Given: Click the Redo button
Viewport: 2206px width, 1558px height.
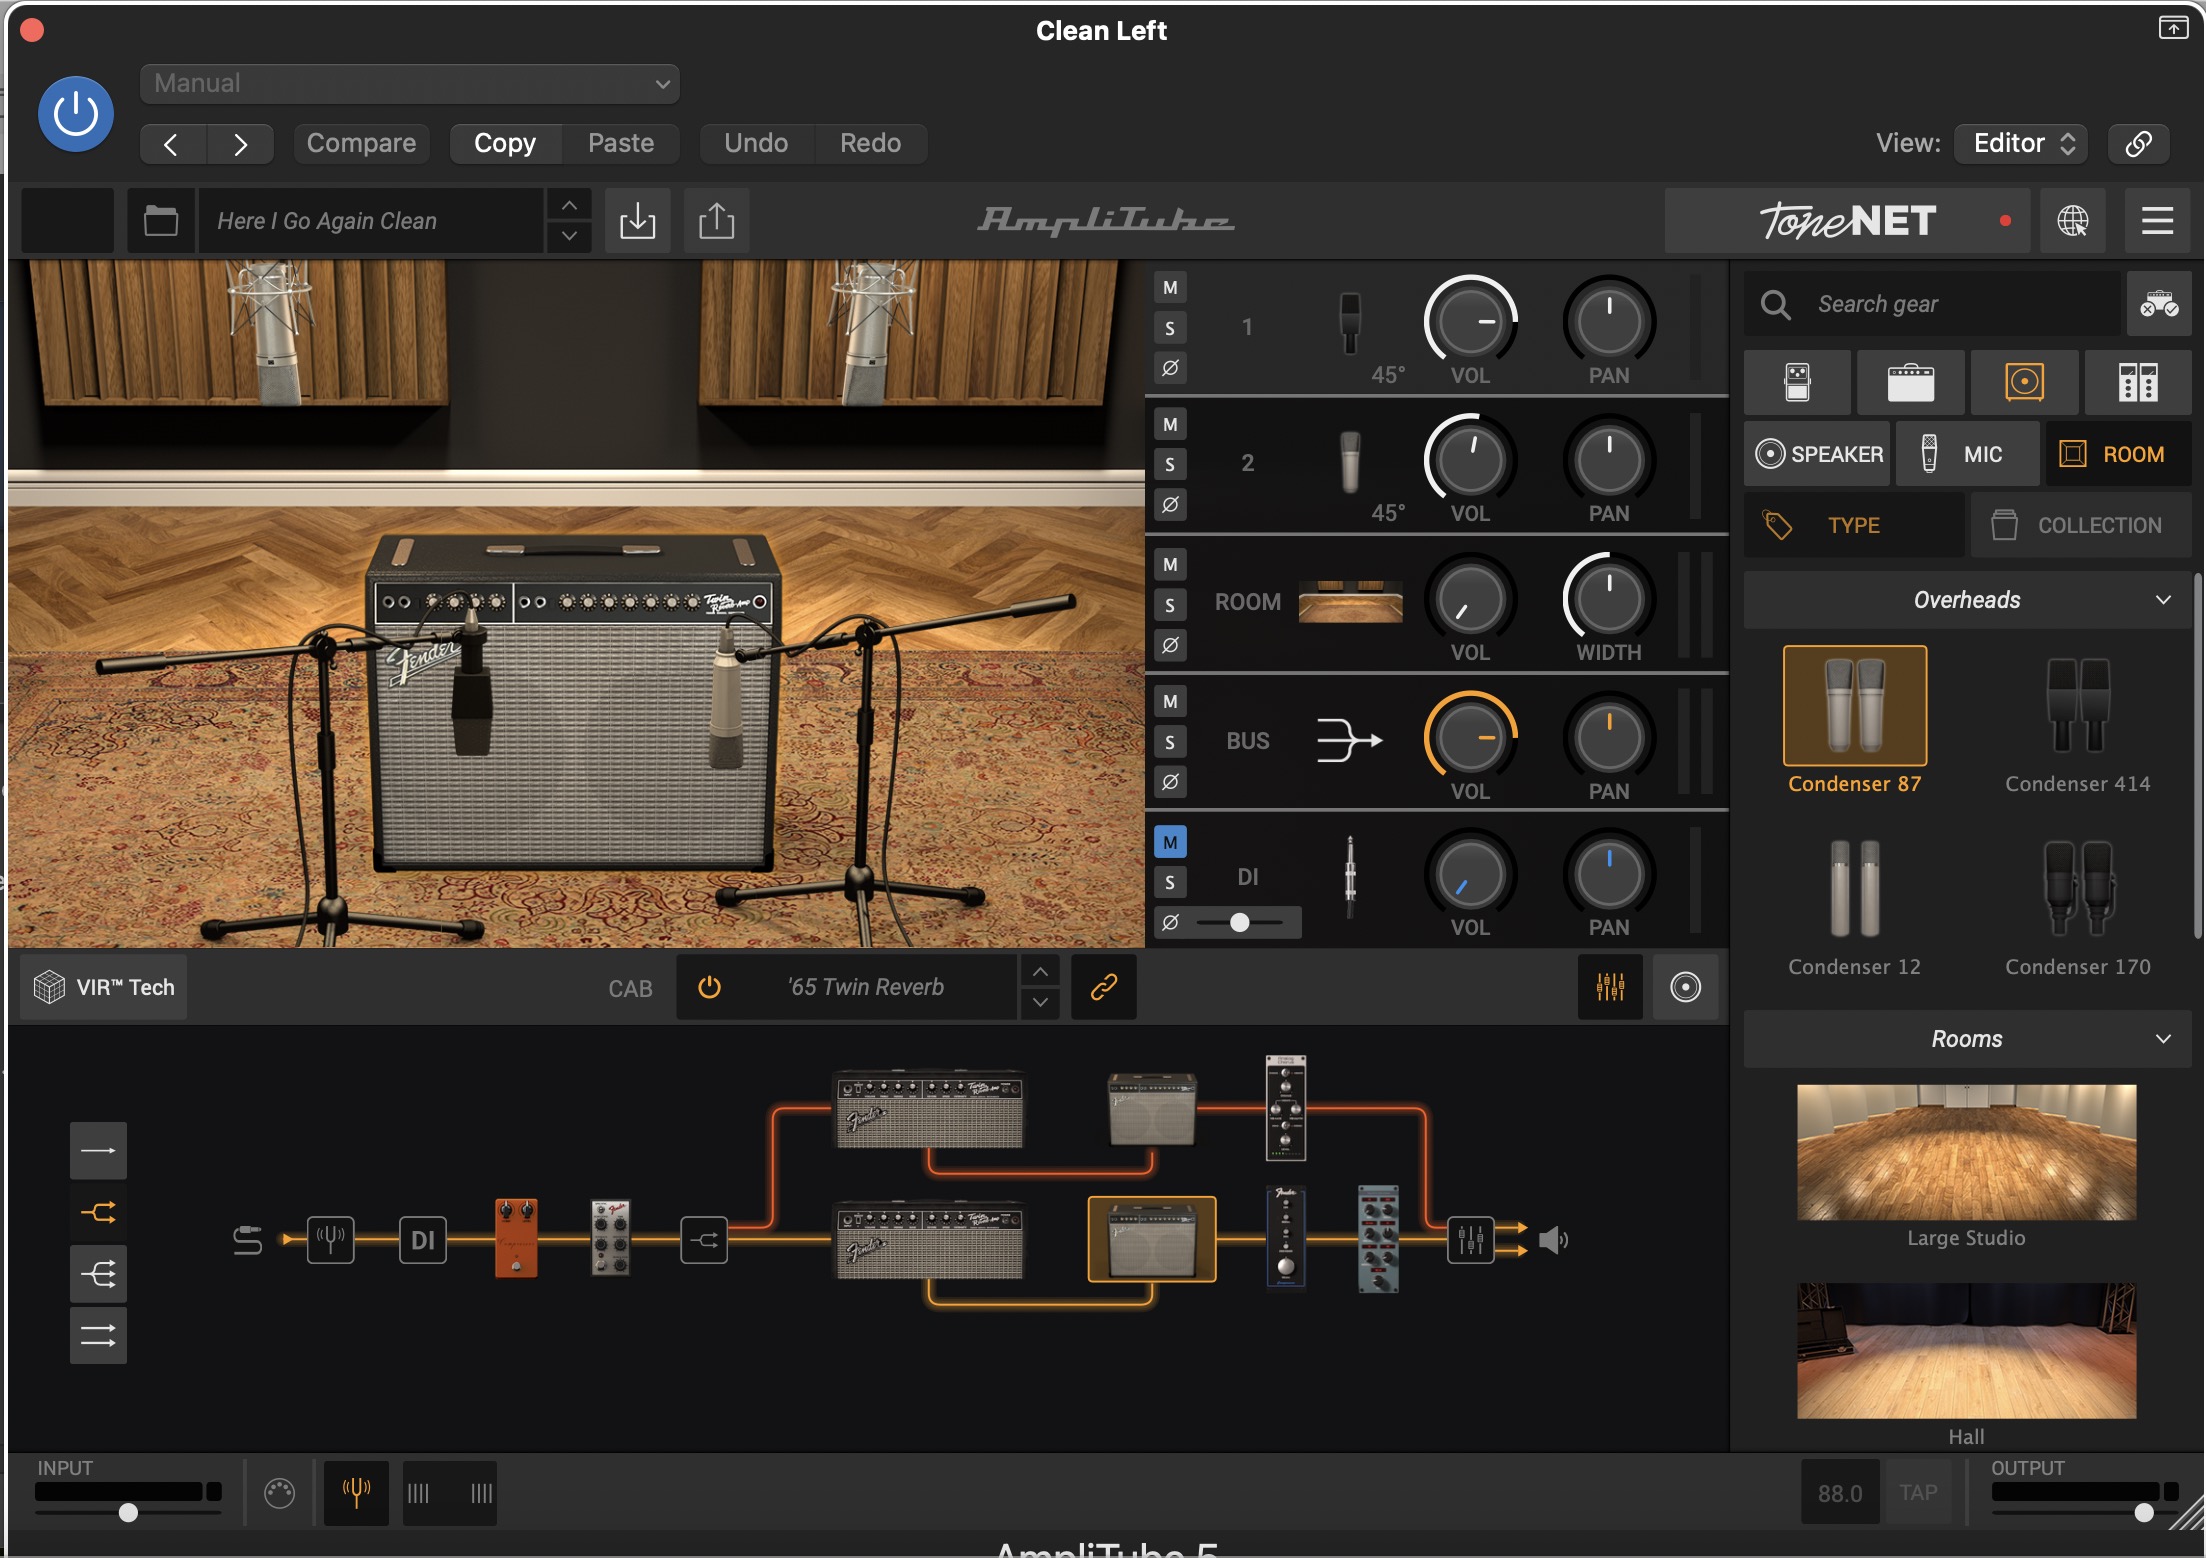Looking at the screenshot, I should click(x=870, y=143).
